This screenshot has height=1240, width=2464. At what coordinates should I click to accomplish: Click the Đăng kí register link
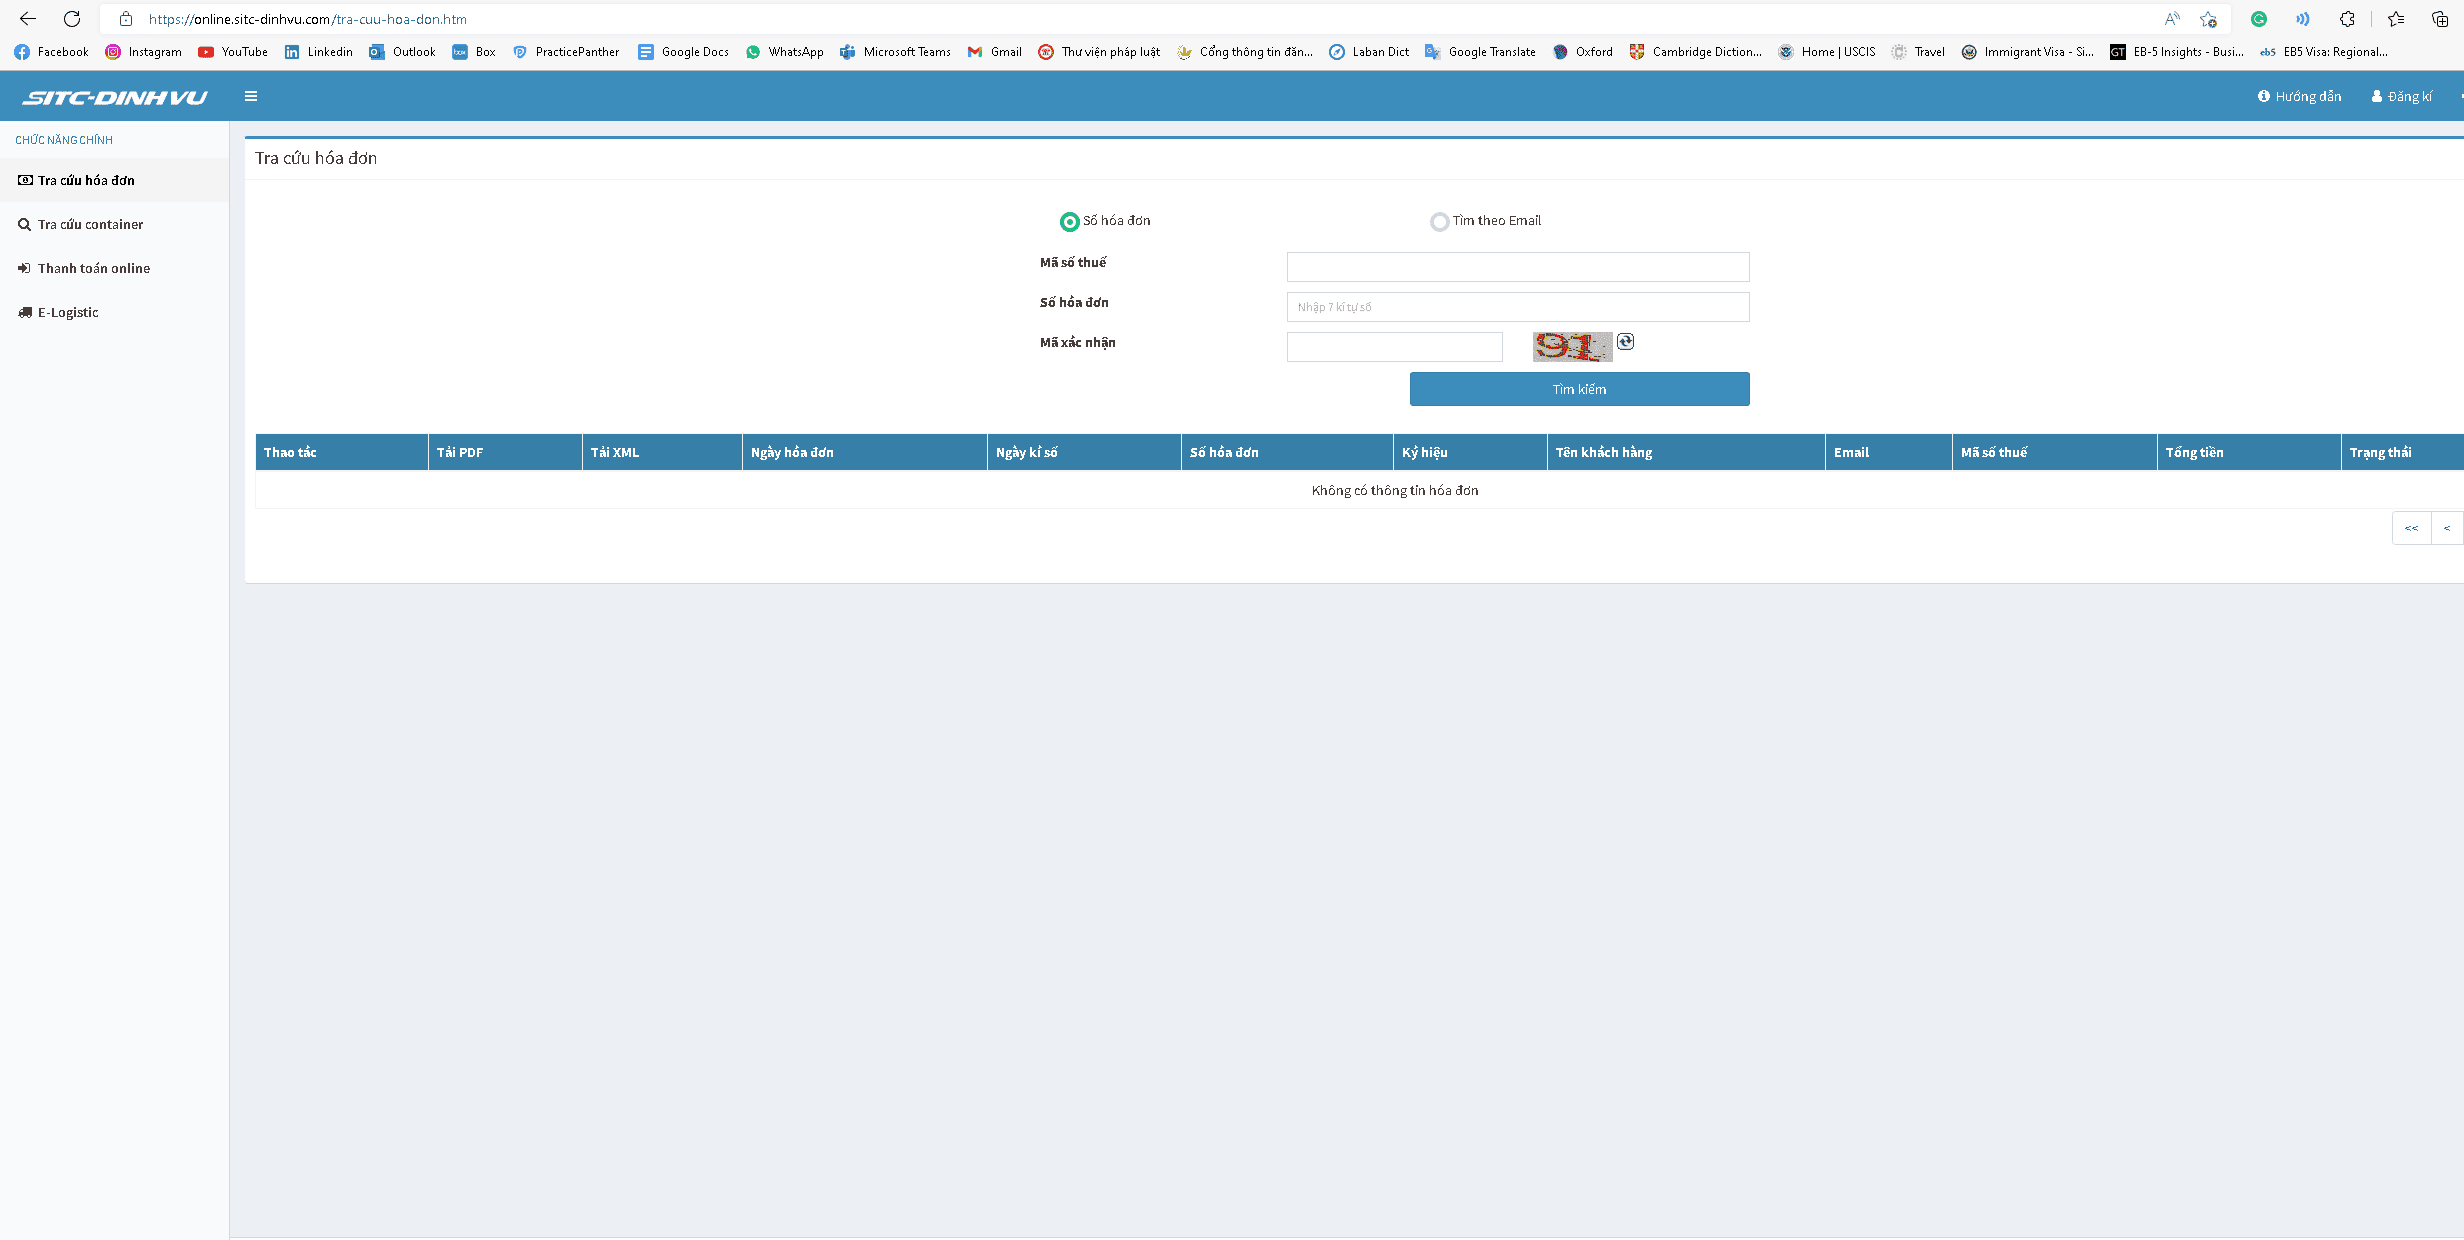click(2402, 96)
